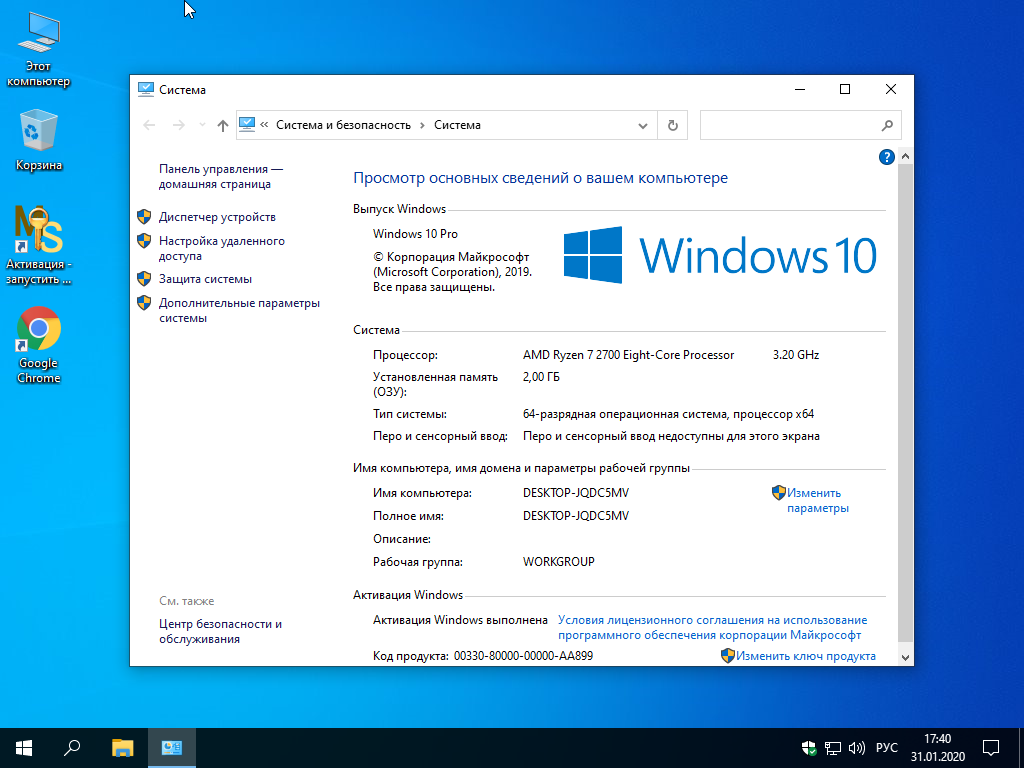Screen dimensions: 1024x768
Task: Click the back navigation arrow
Action: (150, 125)
